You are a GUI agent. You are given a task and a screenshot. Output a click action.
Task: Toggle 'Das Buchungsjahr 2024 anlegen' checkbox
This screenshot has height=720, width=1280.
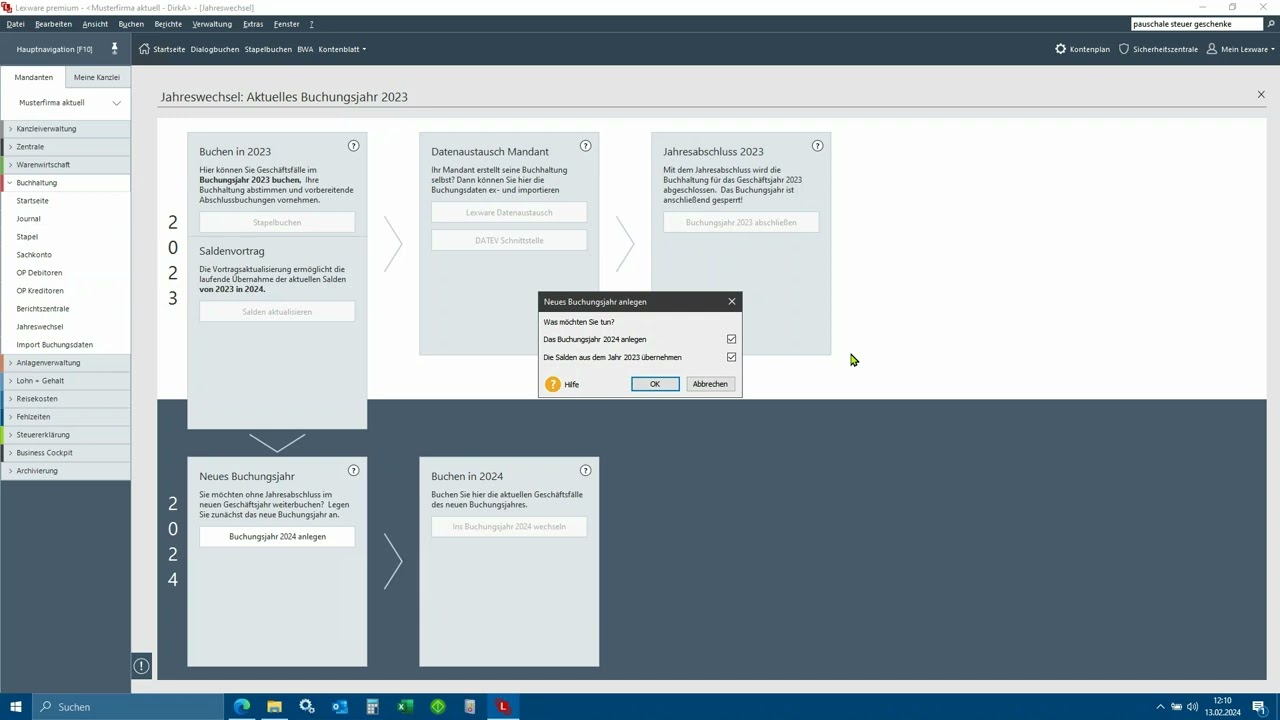[731, 339]
